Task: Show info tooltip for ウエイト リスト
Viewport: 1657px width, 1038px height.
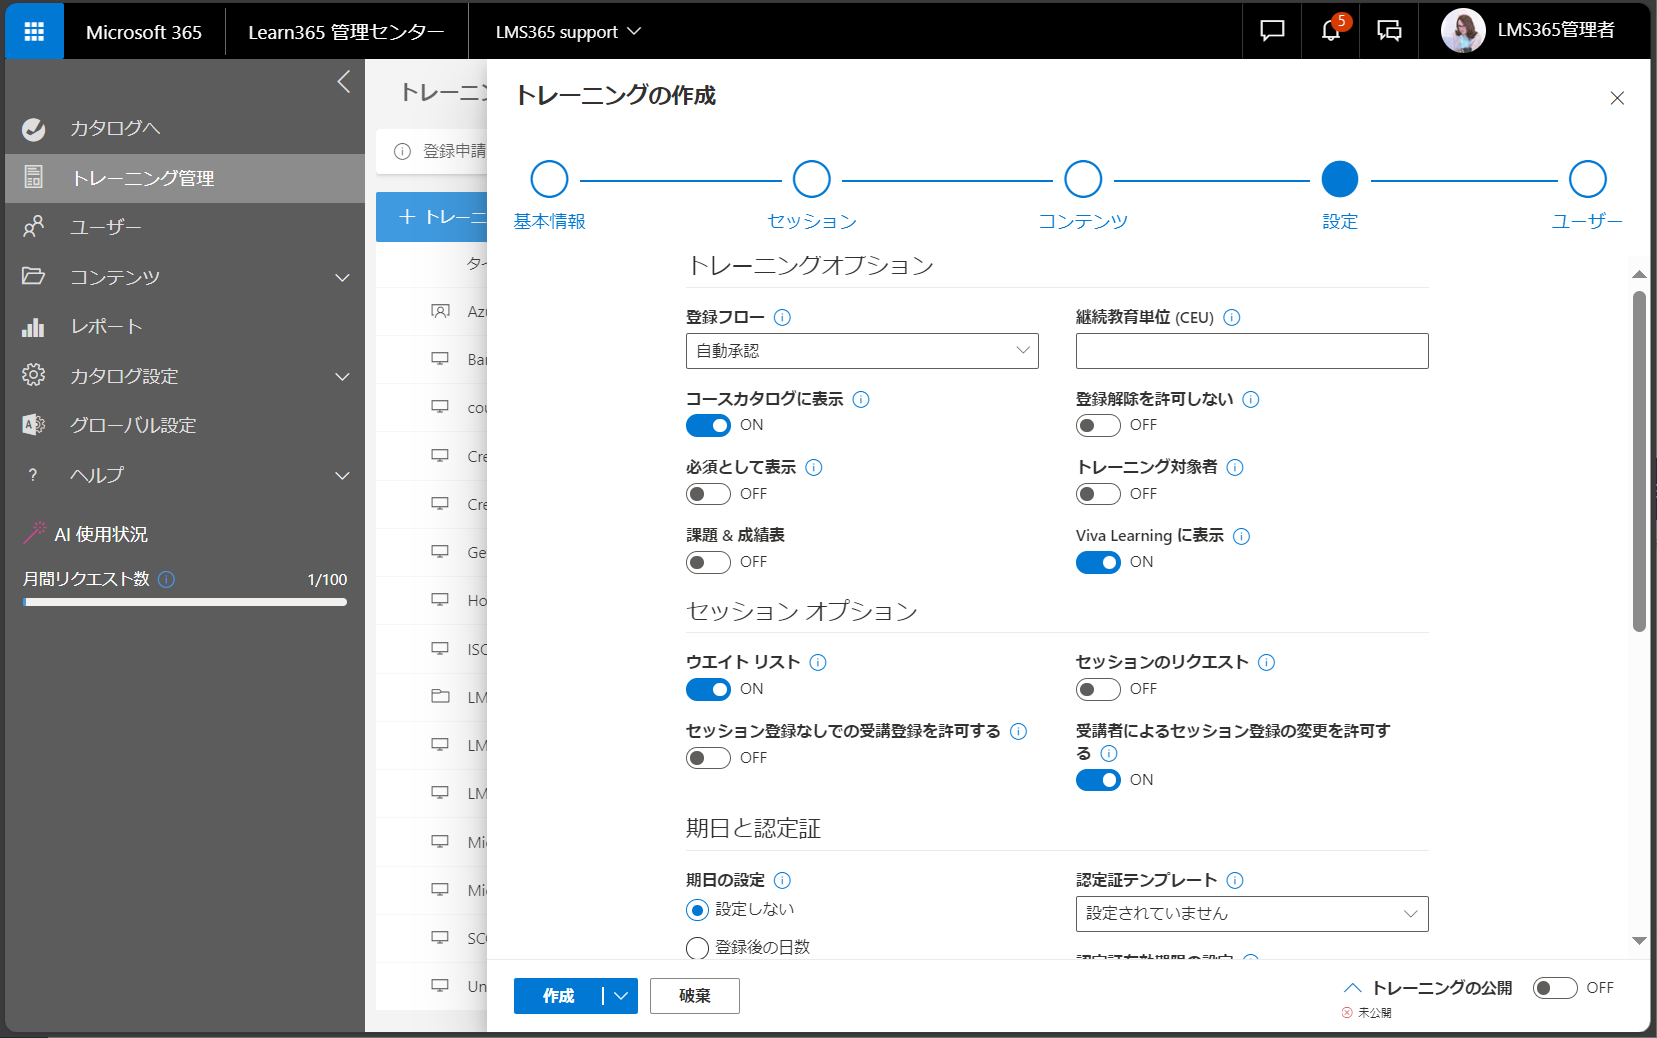Action: point(818,662)
